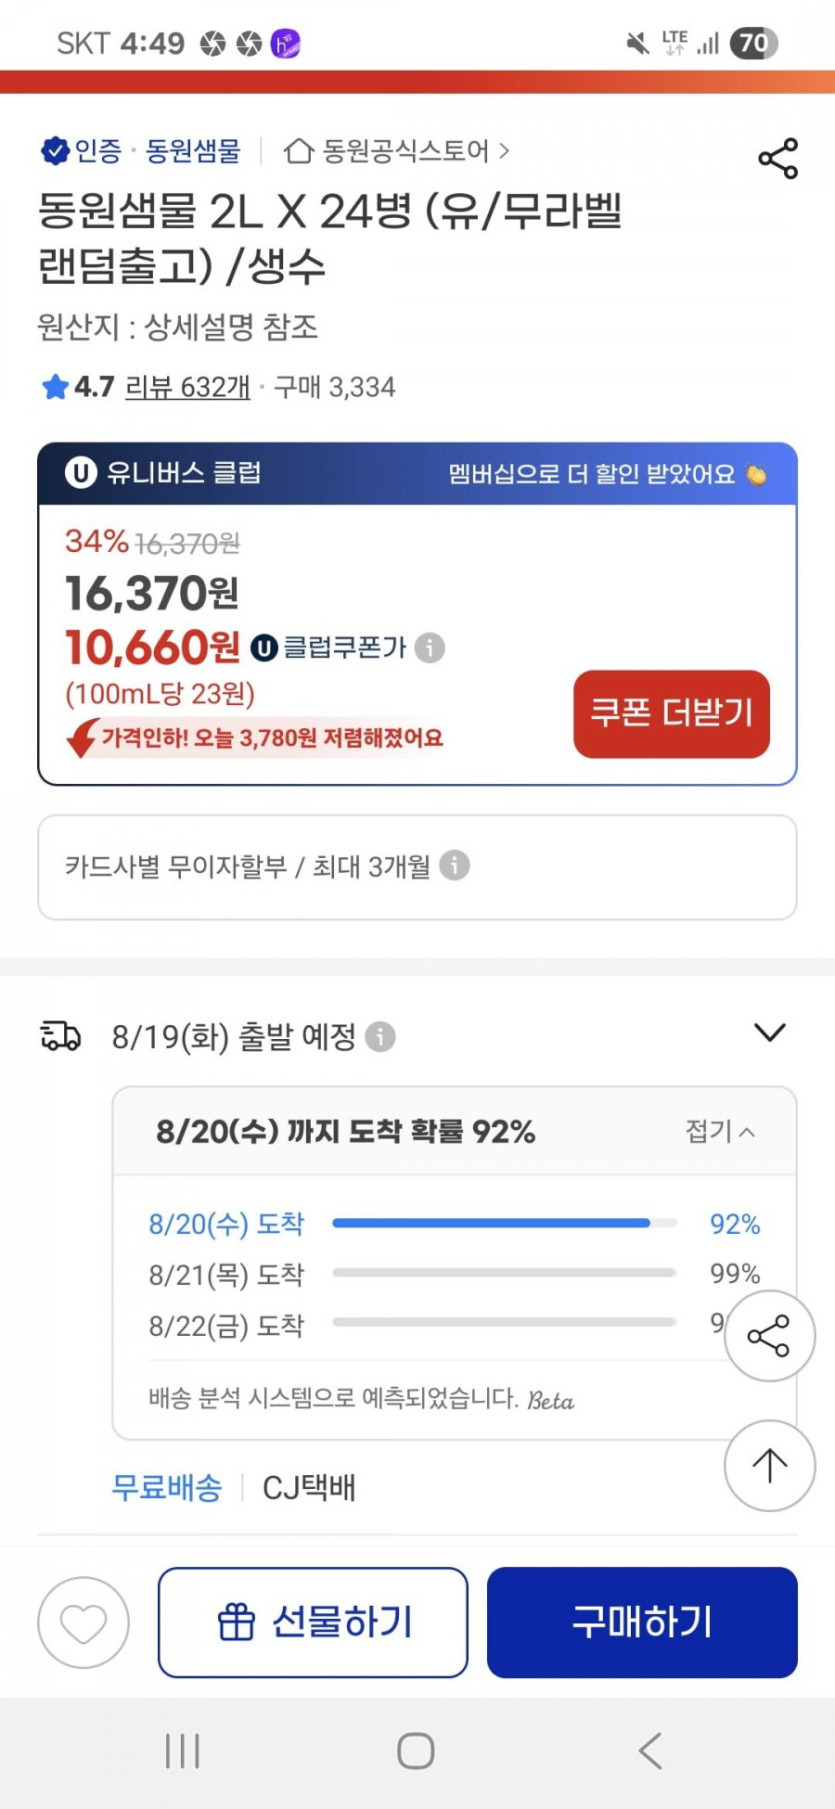Toggle the heart wishlist button

point(83,1622)
